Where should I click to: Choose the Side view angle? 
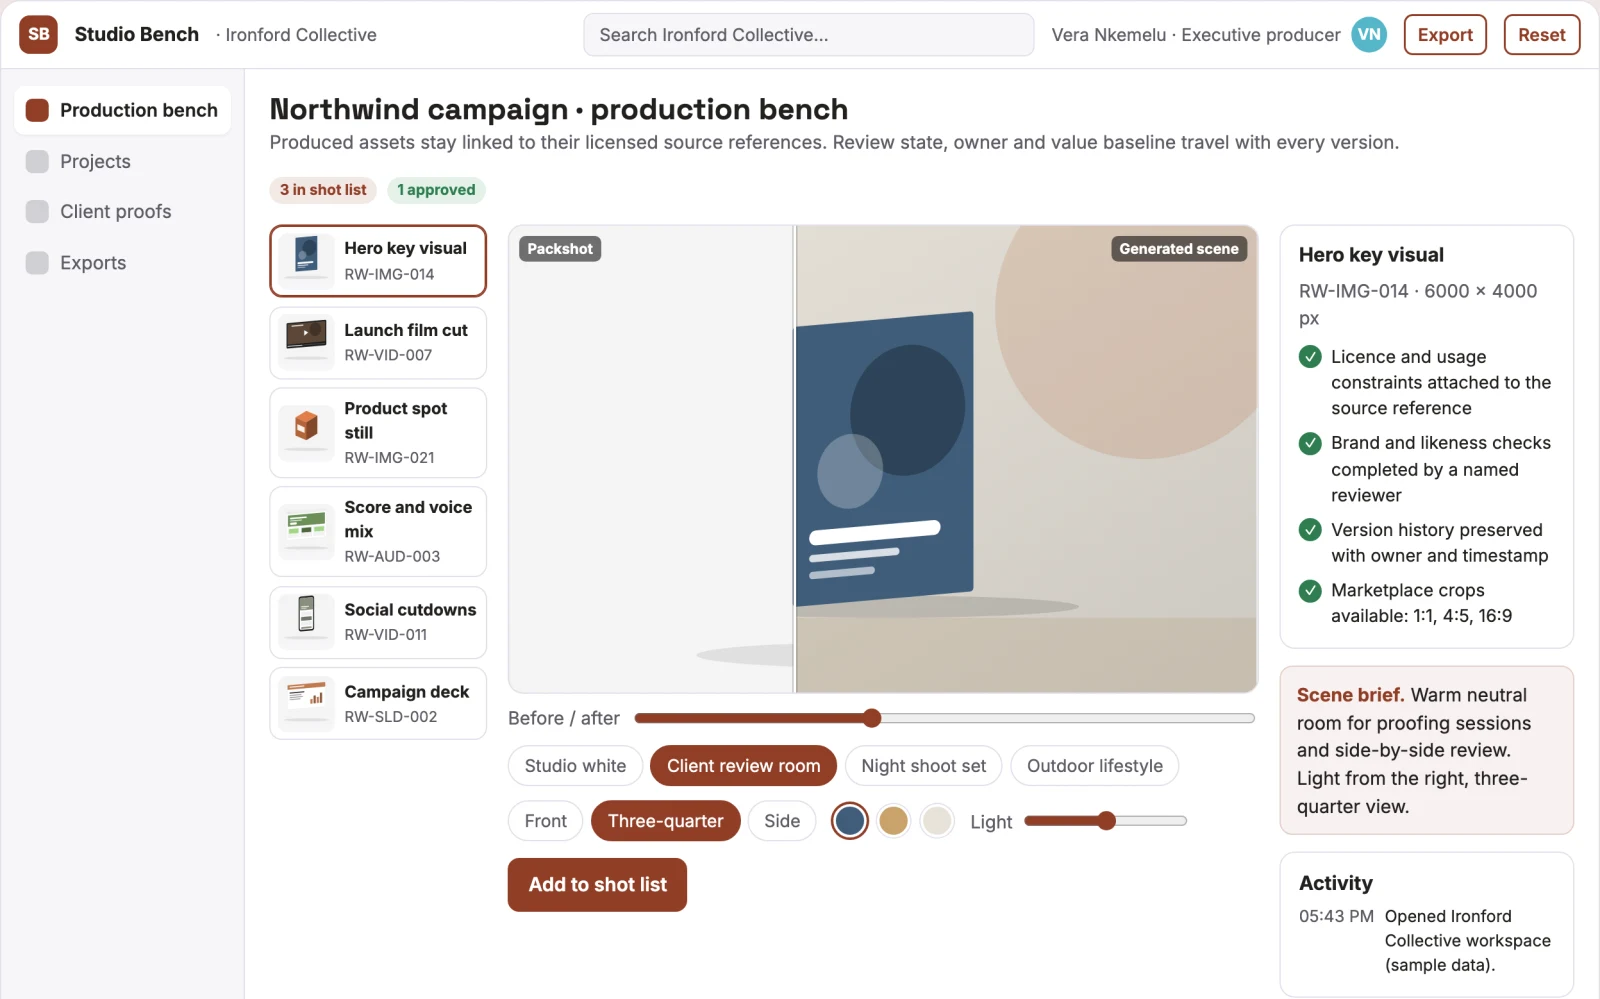(782, 821)
